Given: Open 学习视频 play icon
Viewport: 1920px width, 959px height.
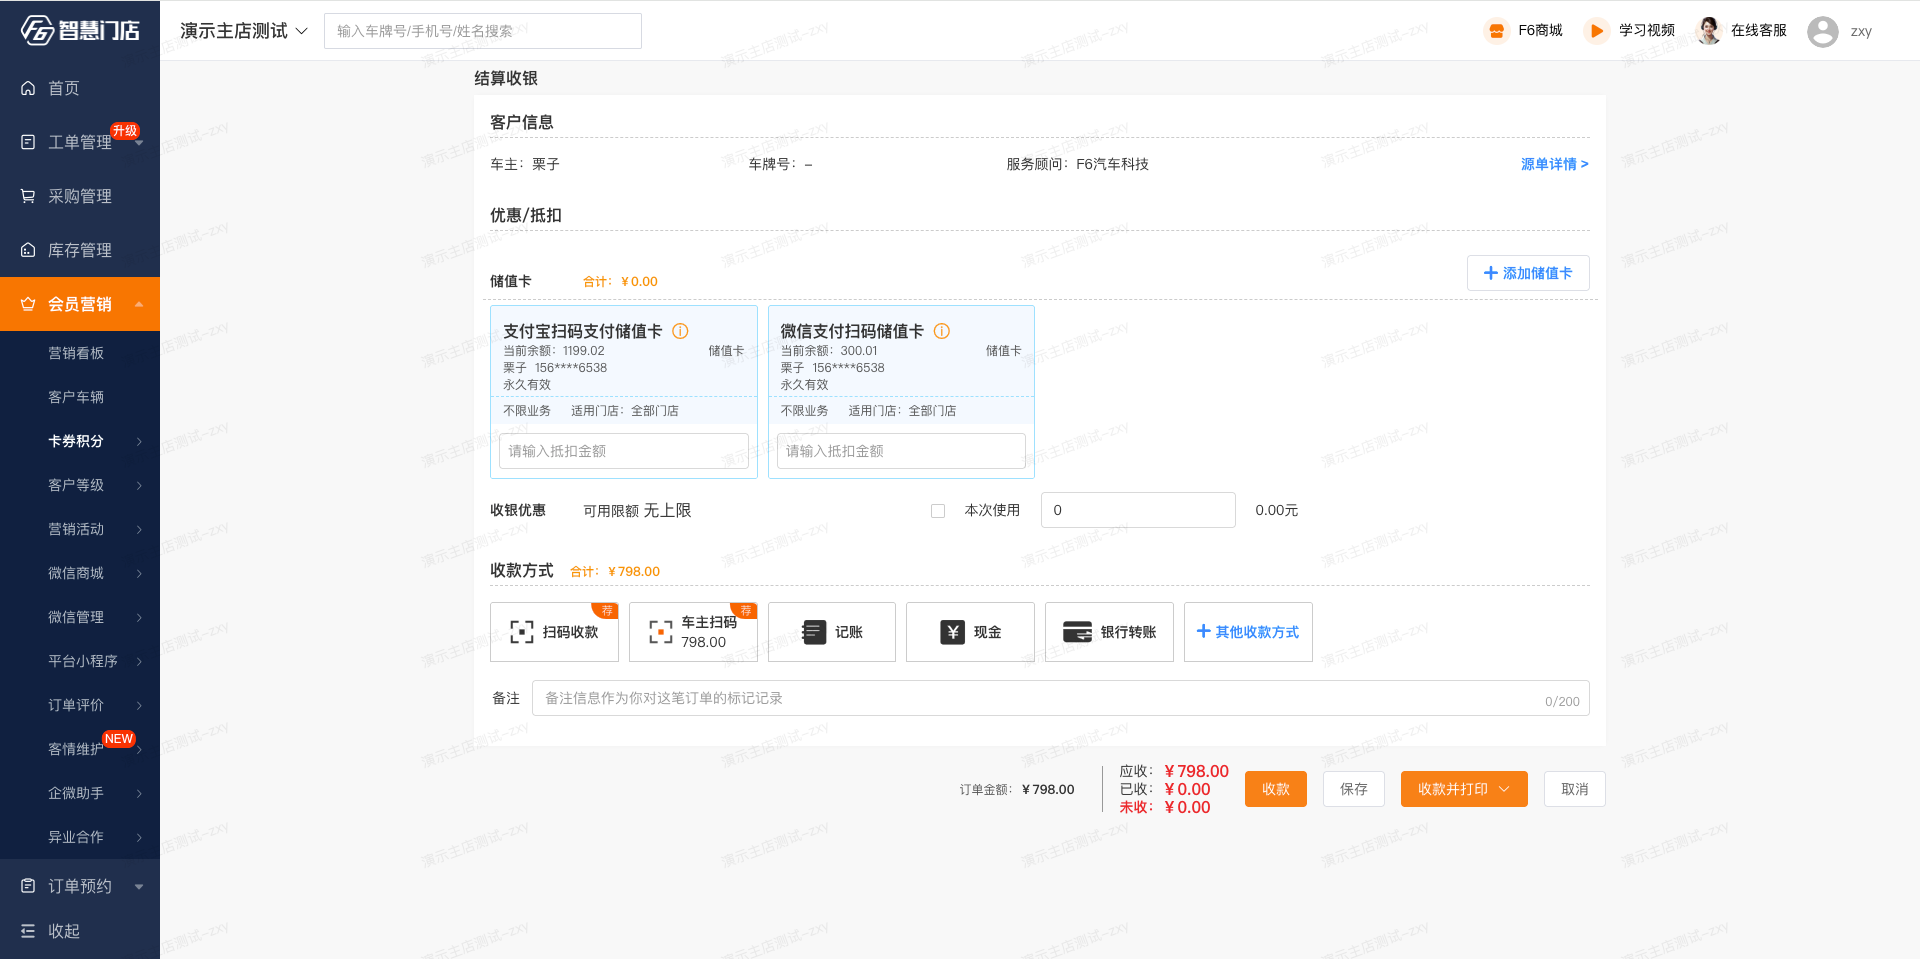Looking at the screenshot, I should coord(1596,31).
